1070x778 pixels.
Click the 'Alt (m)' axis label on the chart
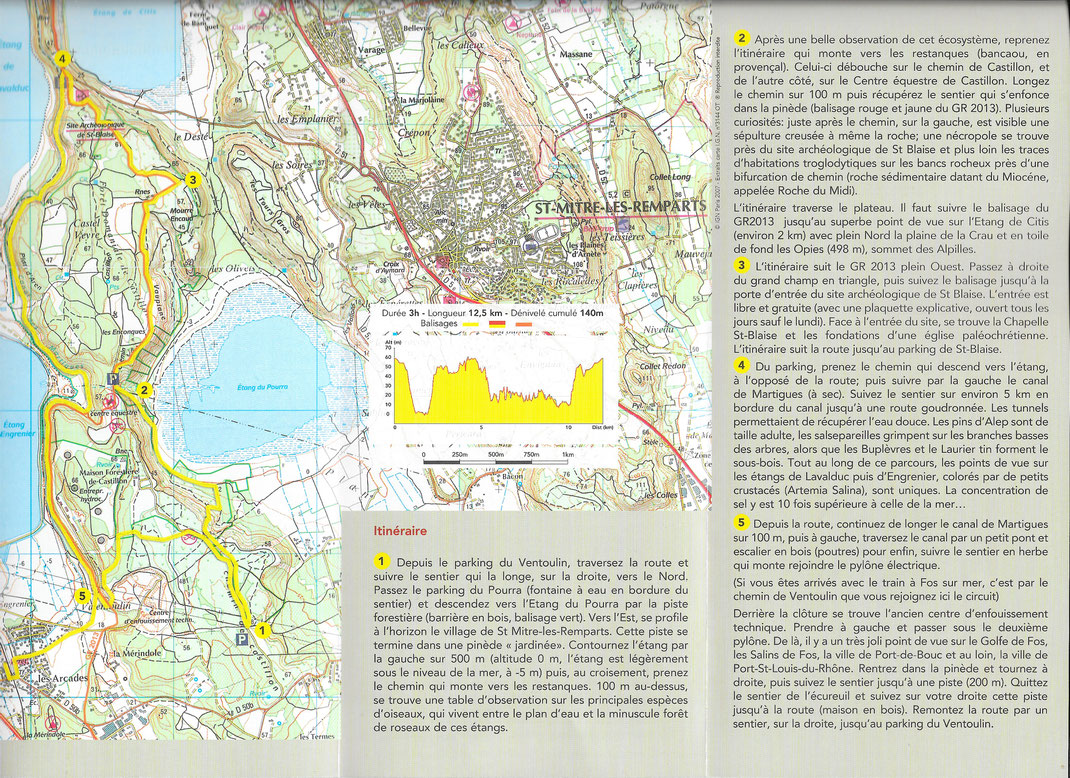pos(392,342)
